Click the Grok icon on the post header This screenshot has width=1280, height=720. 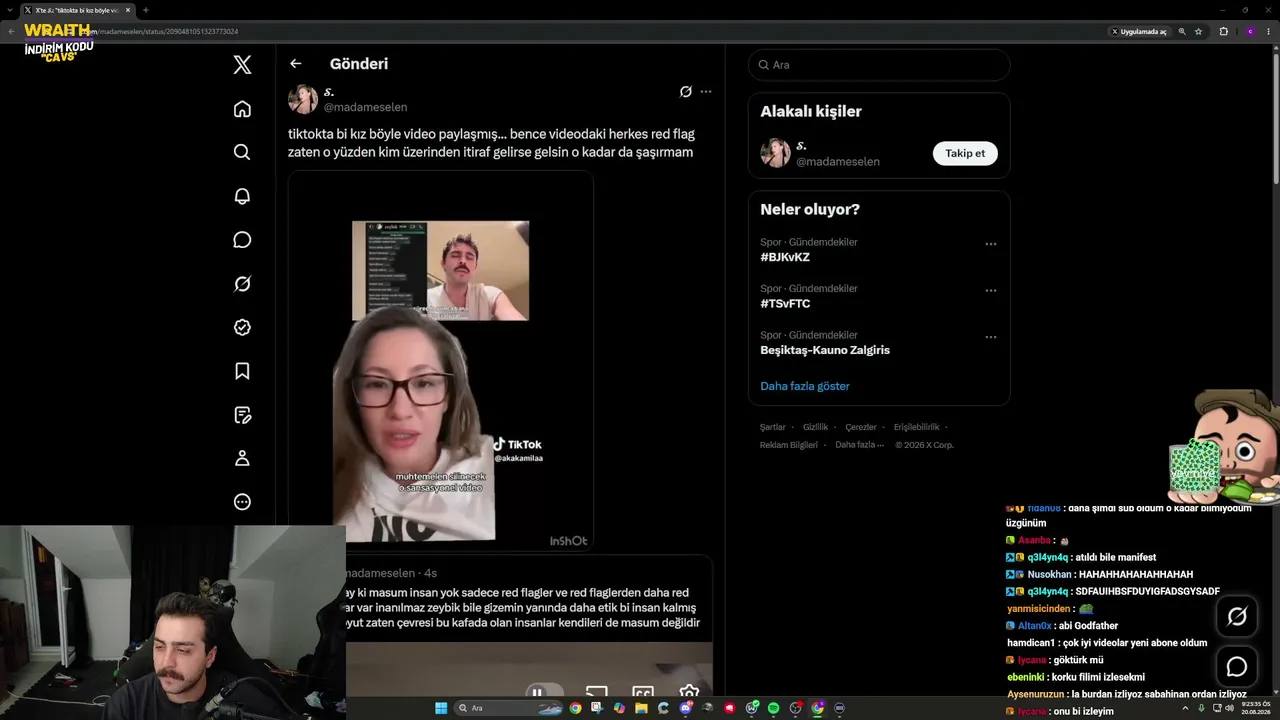pyautogui.click(x=686, y=92)
